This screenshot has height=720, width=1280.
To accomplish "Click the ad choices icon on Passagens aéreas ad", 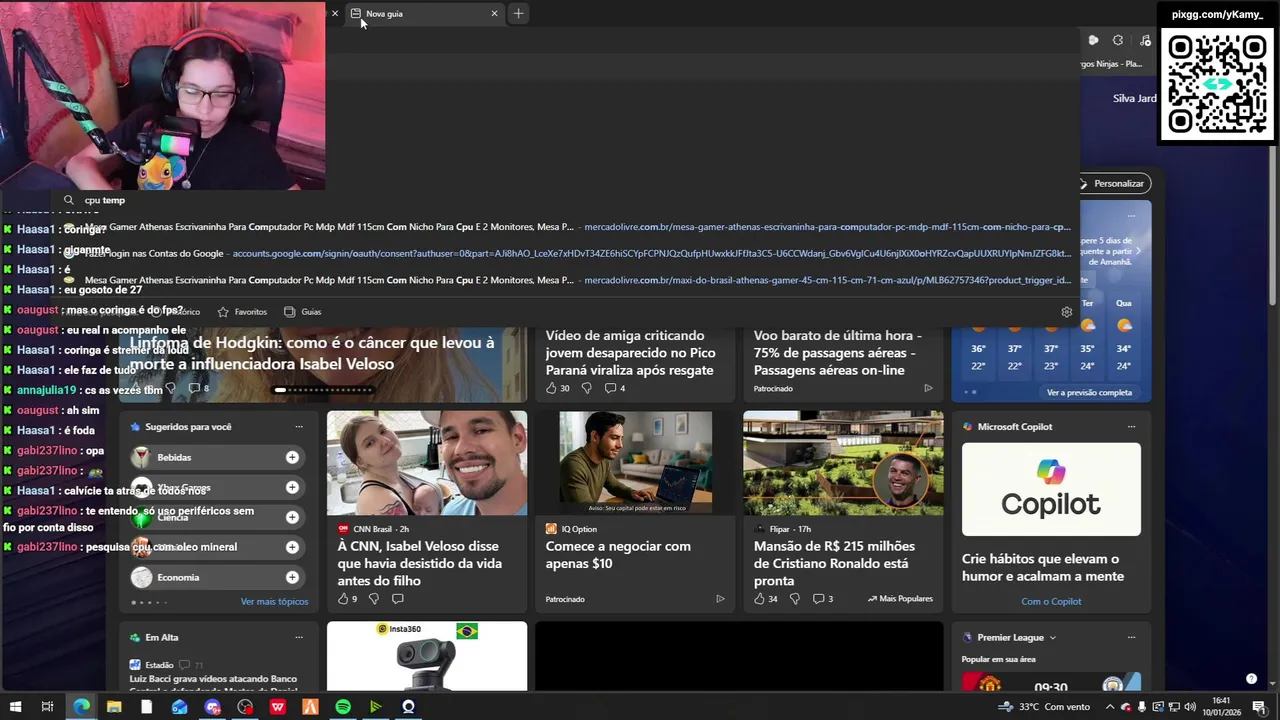I will pyautogui.click(x=928, y=388).
